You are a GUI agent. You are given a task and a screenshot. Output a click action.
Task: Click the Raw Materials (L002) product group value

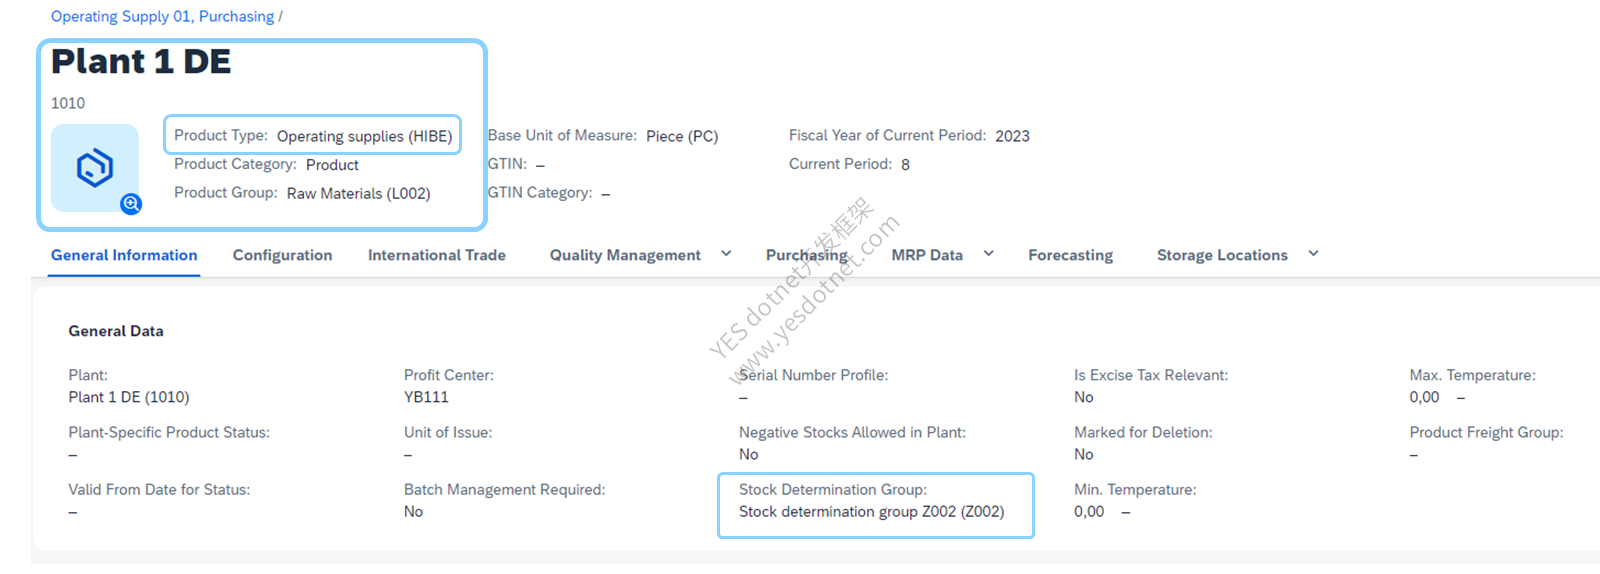(358, 194)
